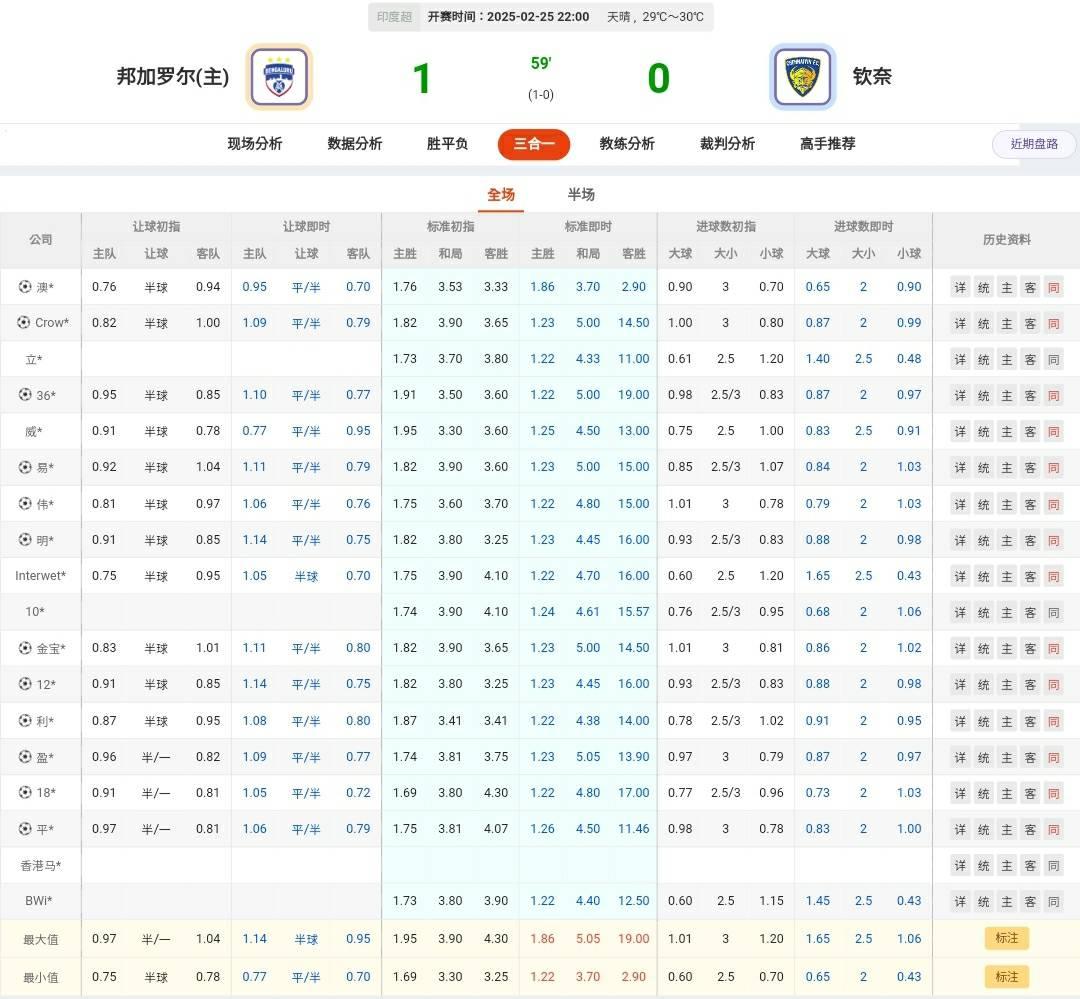The image size is (1080, 999).
Task: Click 客 button in Interwet* row
Action: pos(1030,577)
